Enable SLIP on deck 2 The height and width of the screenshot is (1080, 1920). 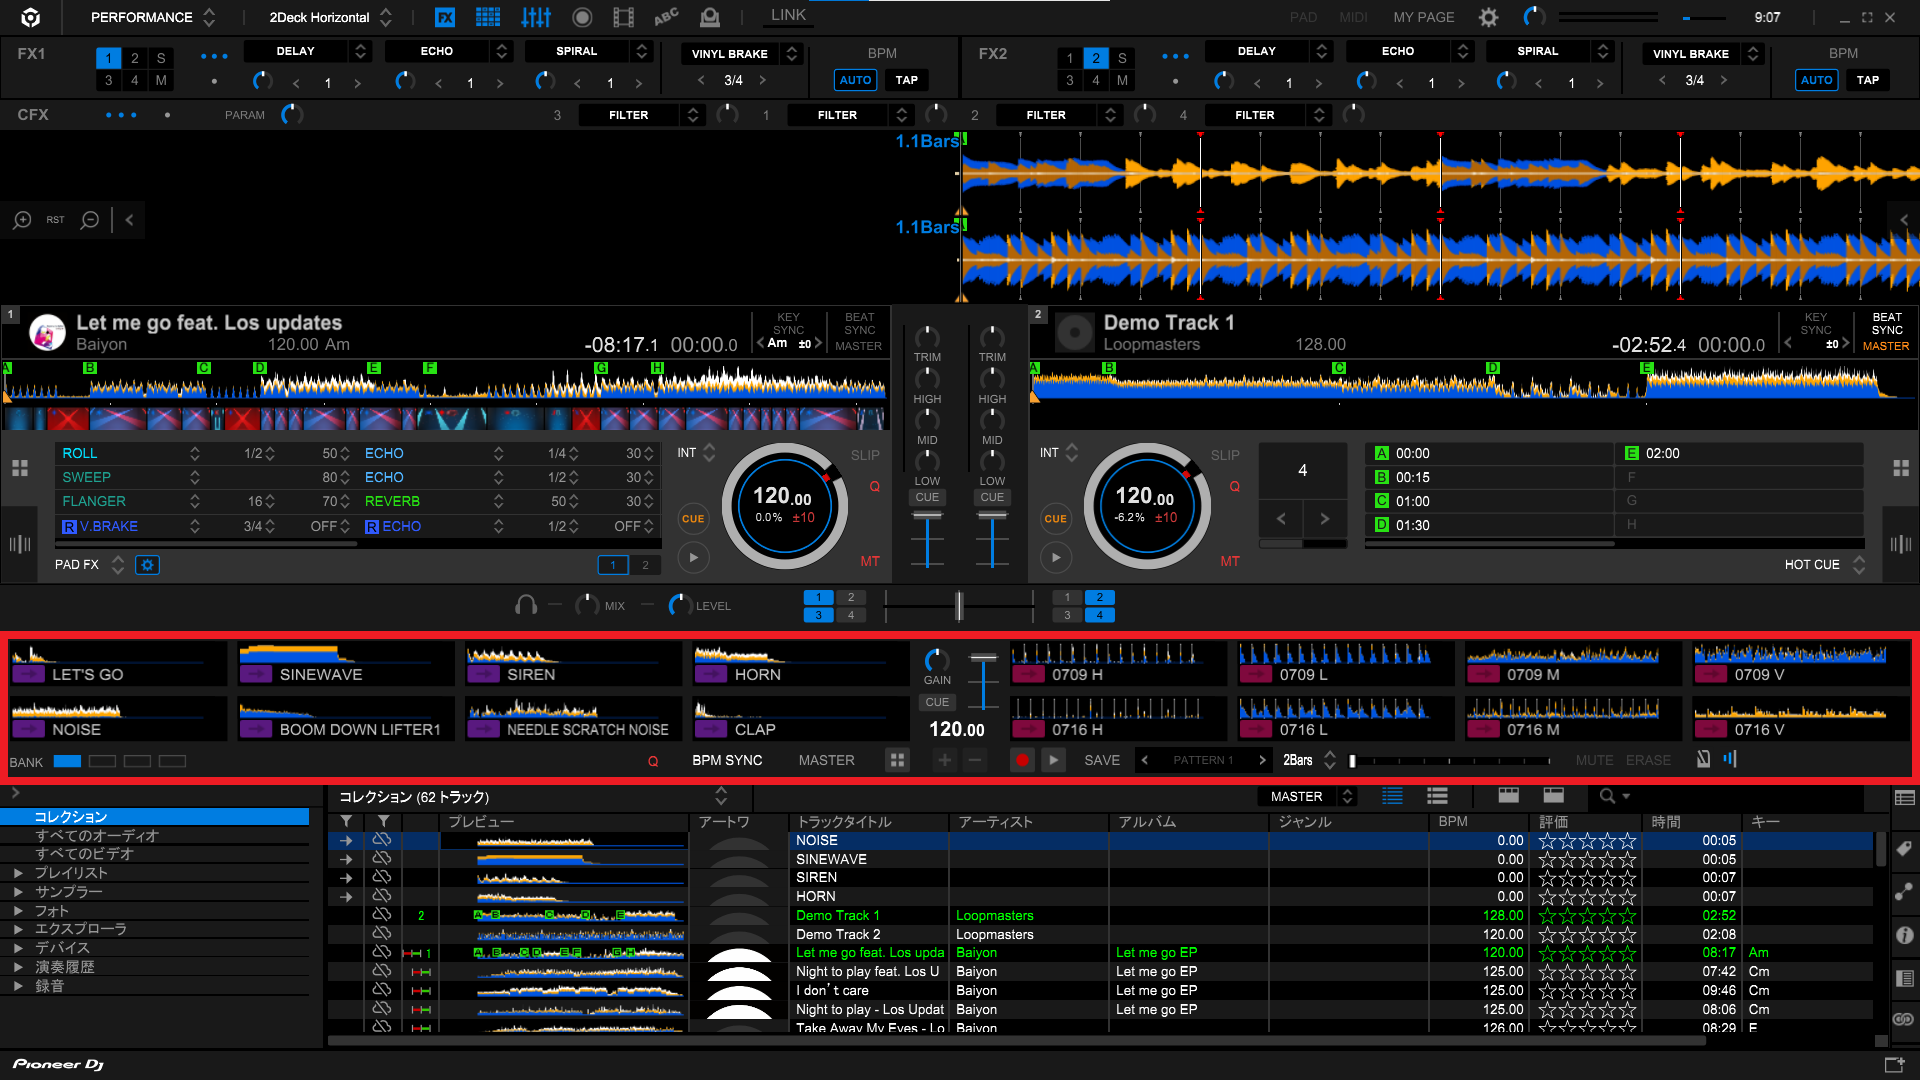(1225, 455)
